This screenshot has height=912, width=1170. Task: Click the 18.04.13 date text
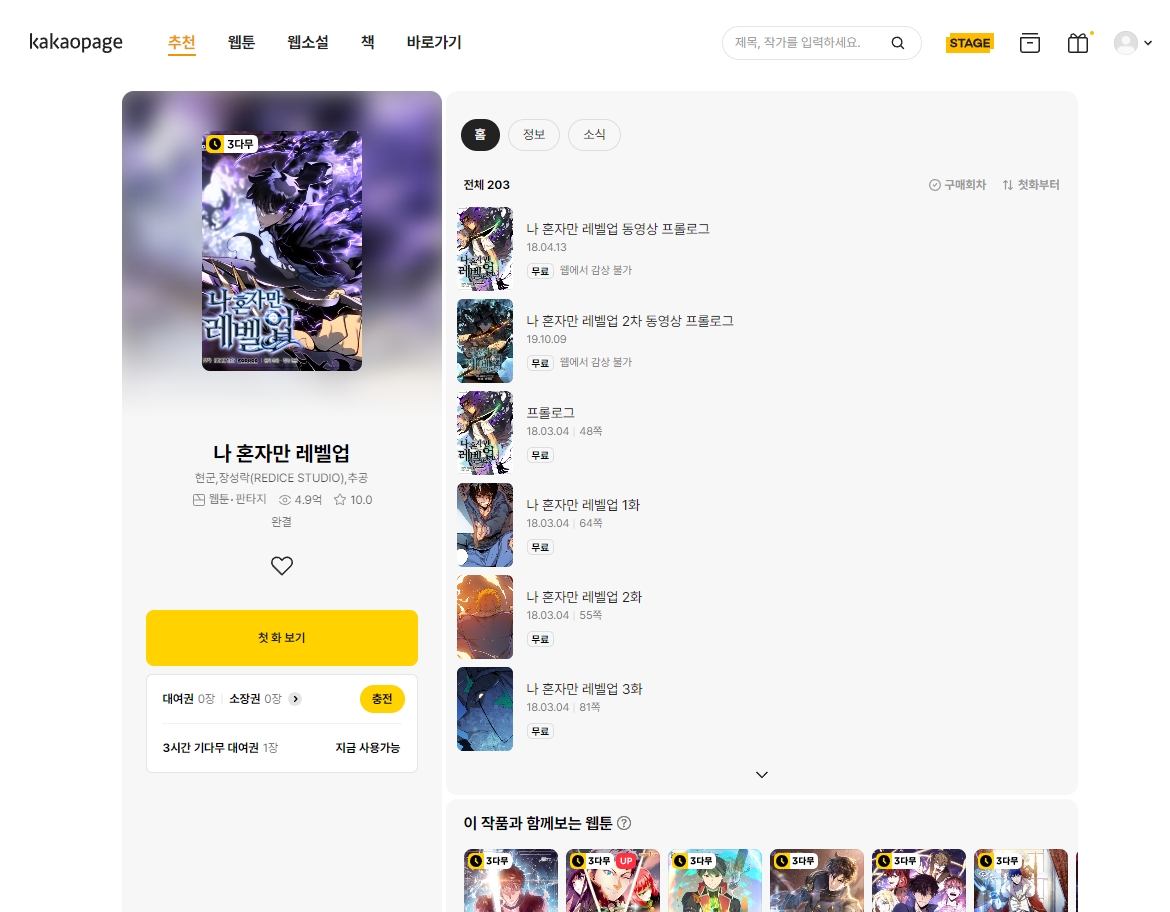(x=546, y=248)
